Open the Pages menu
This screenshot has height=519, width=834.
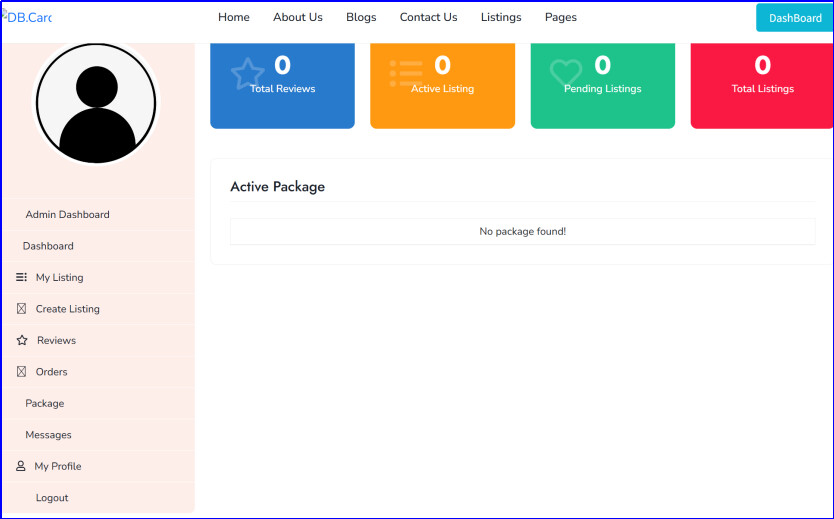point(561,17)
